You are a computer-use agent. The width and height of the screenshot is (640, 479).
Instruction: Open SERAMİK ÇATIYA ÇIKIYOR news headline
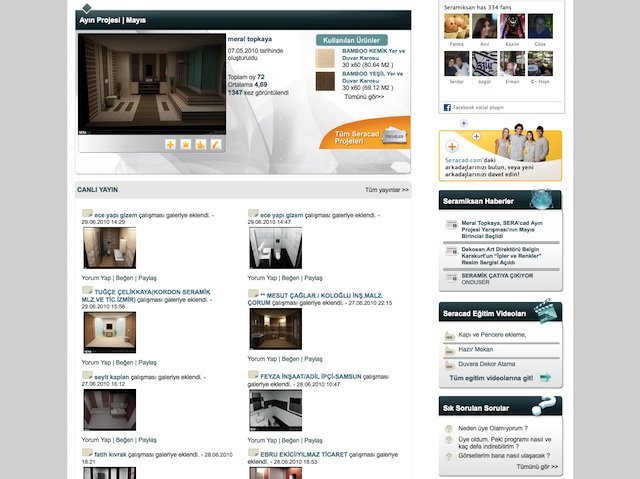(497, 276)
